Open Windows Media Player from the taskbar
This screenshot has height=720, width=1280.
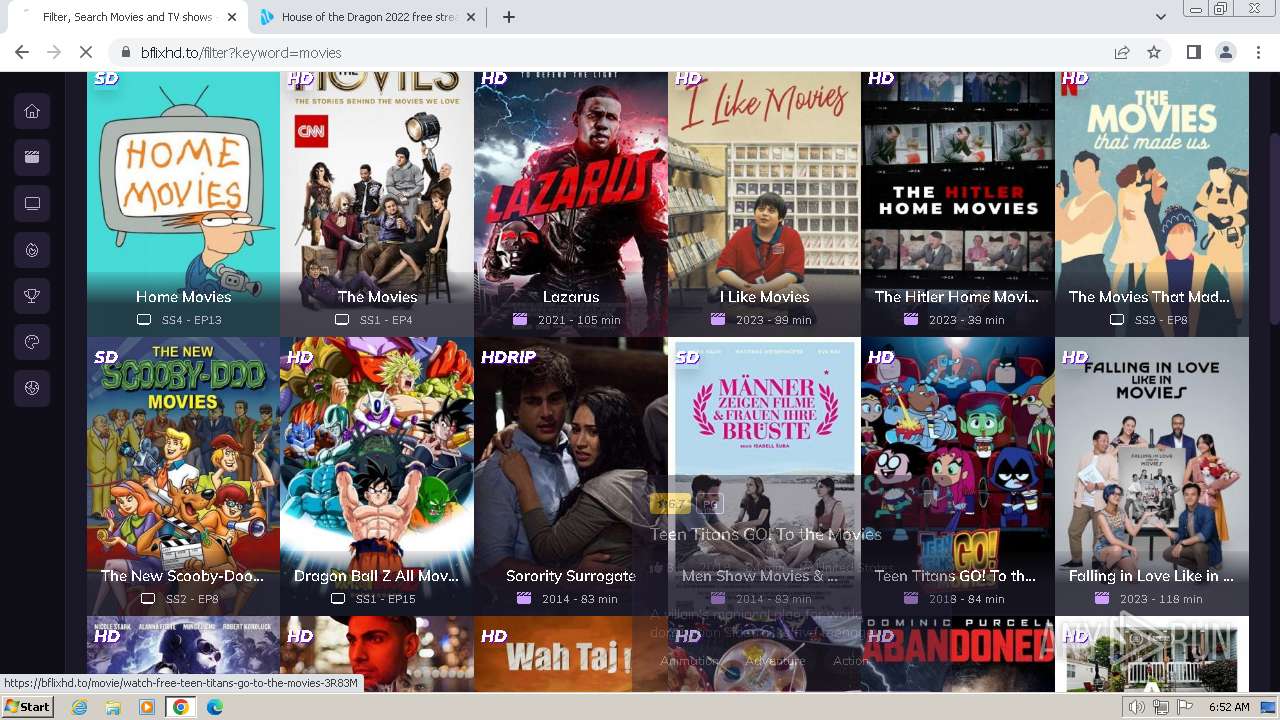[x=147, y=707]
